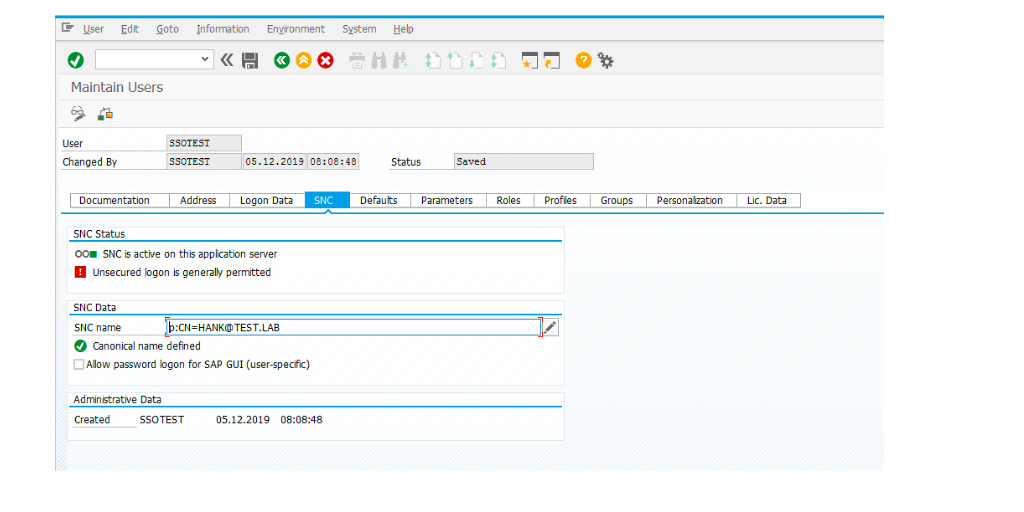The image size is (1024, 512).
Task: Switch to the Roles tab
Action: click(510, 200)
